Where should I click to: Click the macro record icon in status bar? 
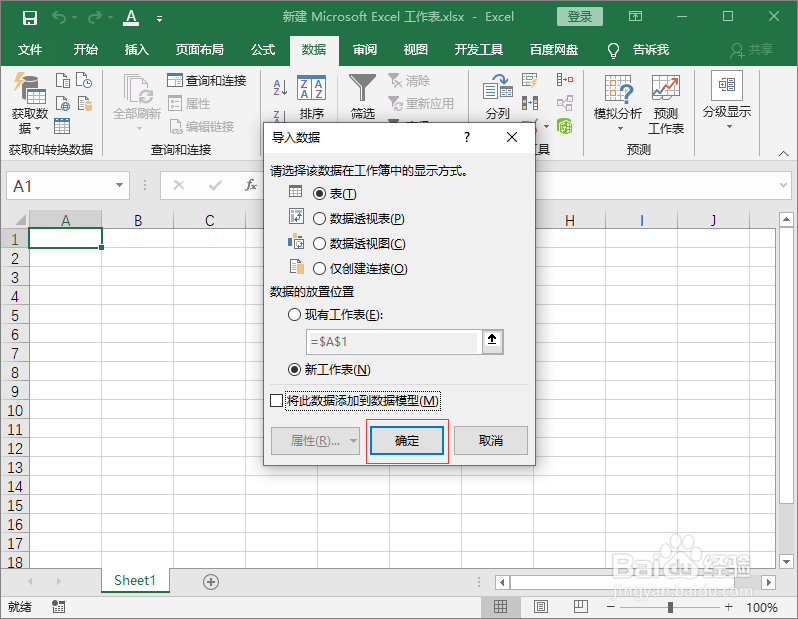click(x=59, y=607)
